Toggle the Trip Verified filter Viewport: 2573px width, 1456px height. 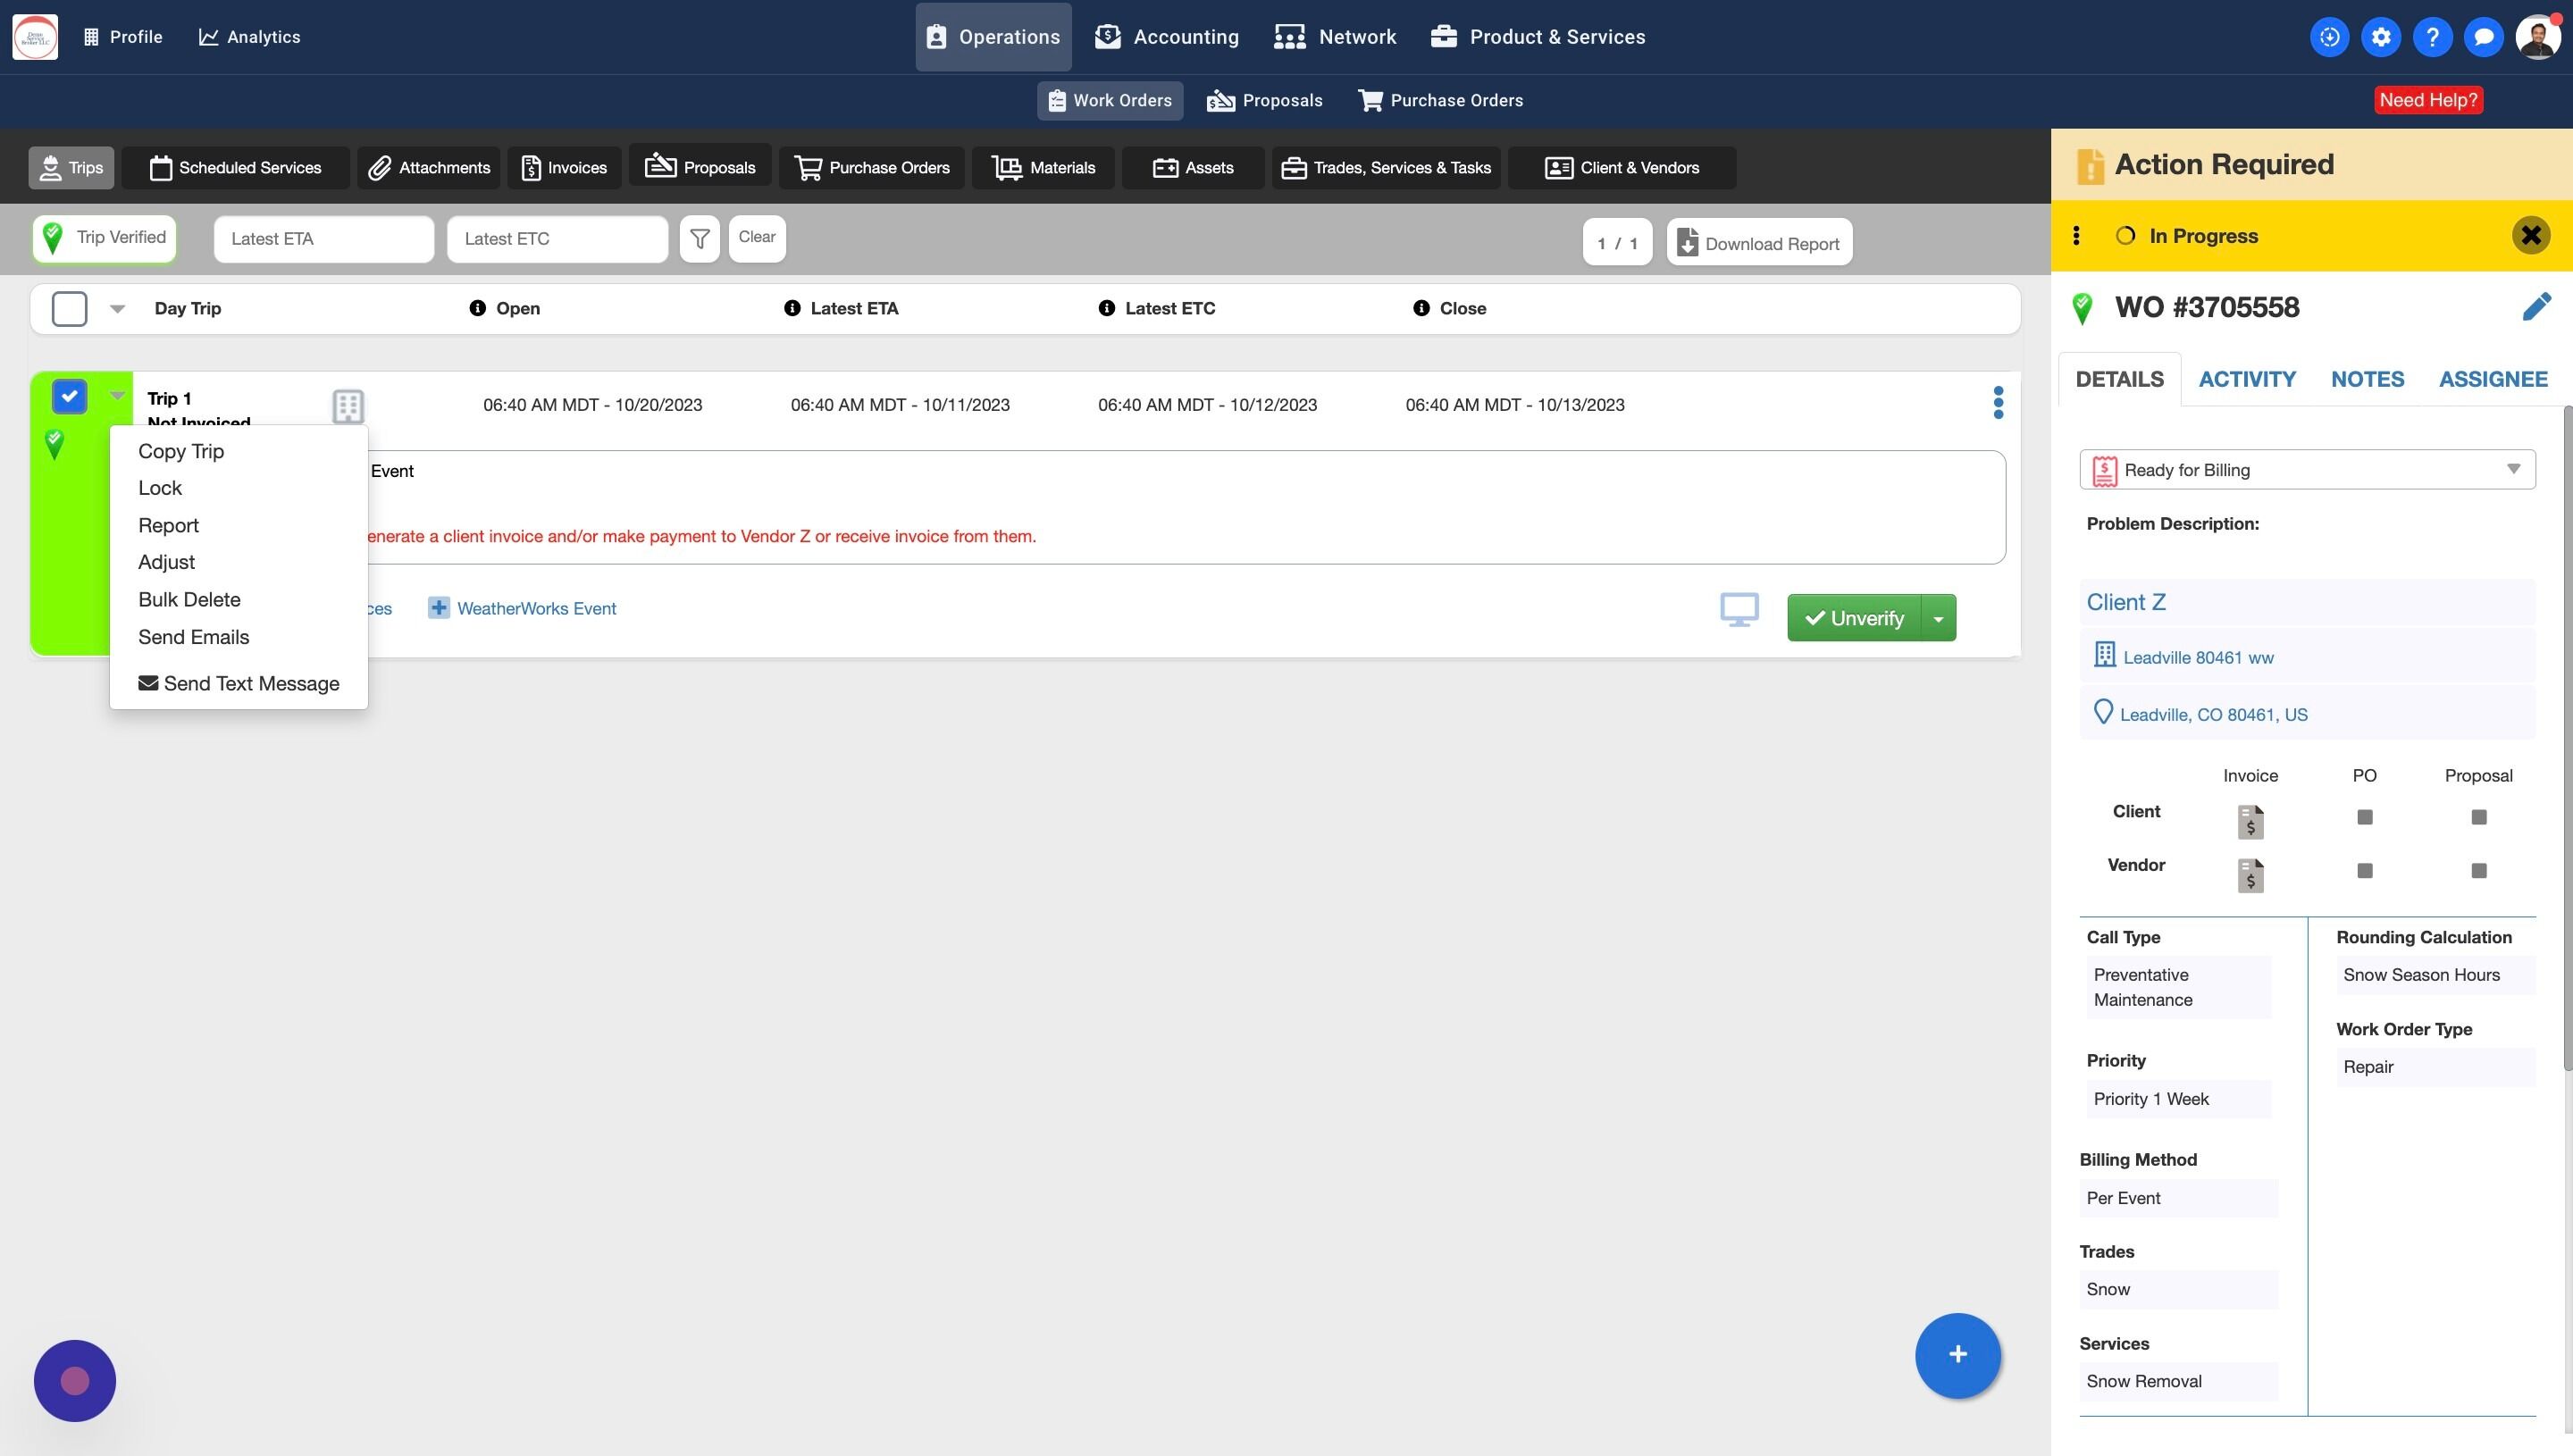coord(104,238)
